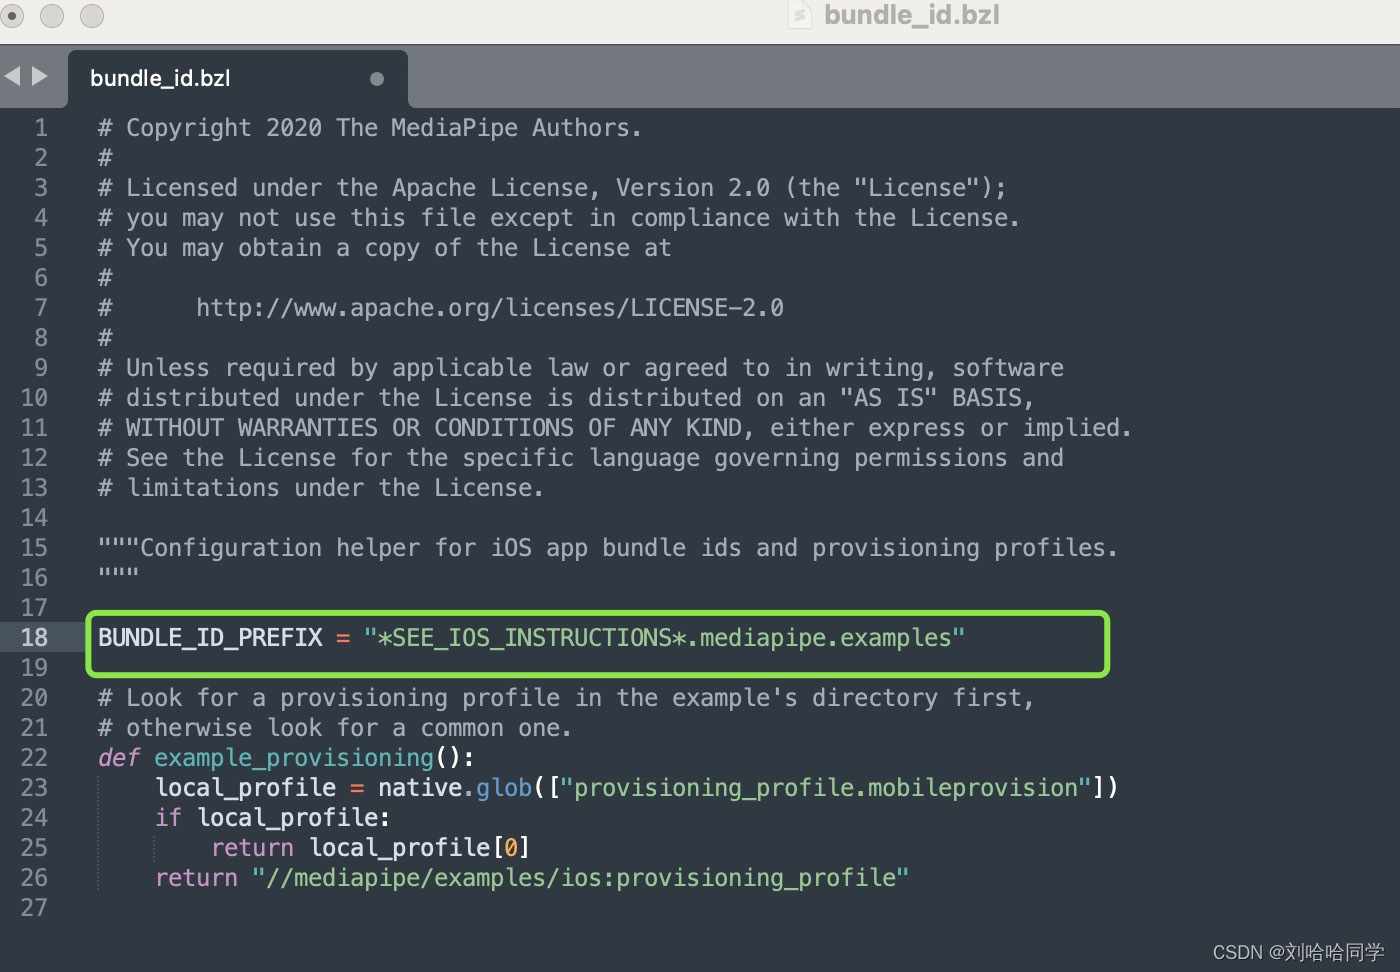Click the apache.org LICENSE-2.0 URL comment
This screenshot has height=972, width=1400.
(x=490, y=308)
